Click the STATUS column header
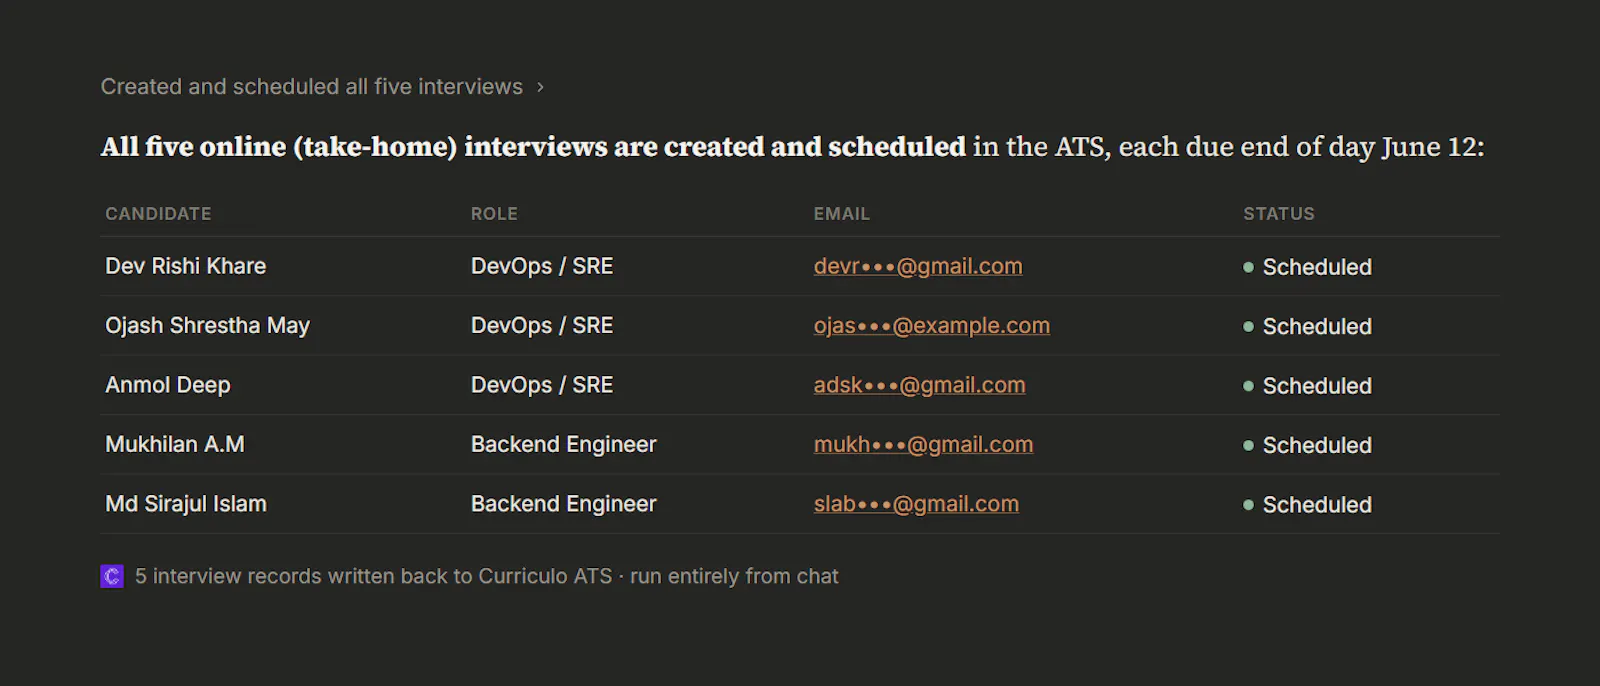The image size is (1600, 686). pos(1279,214)
